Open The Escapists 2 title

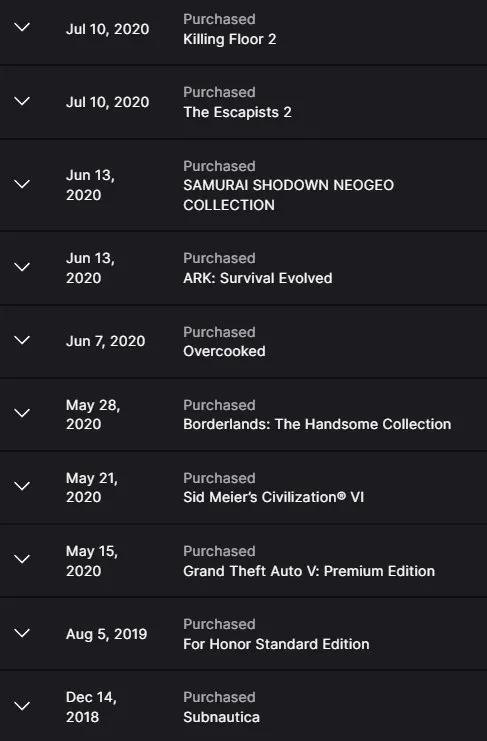(x=237, y=112)
